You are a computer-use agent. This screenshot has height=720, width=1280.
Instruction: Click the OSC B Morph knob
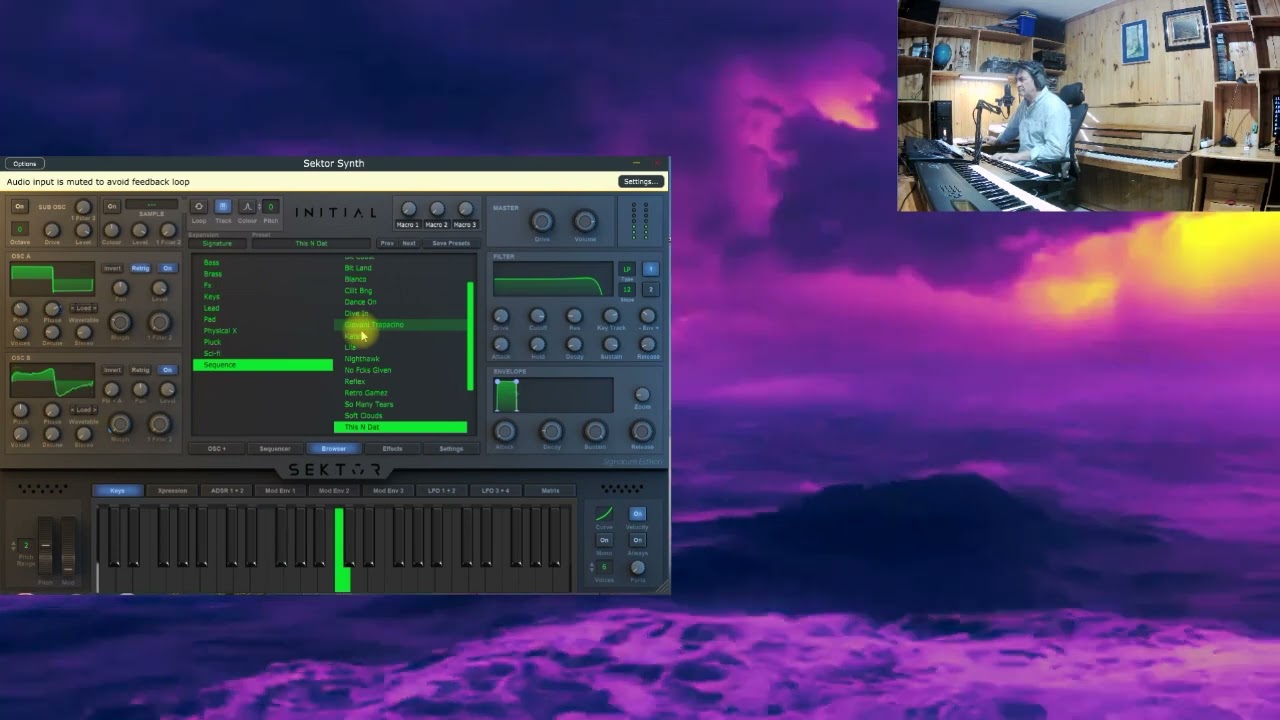[x=120, y=424]
